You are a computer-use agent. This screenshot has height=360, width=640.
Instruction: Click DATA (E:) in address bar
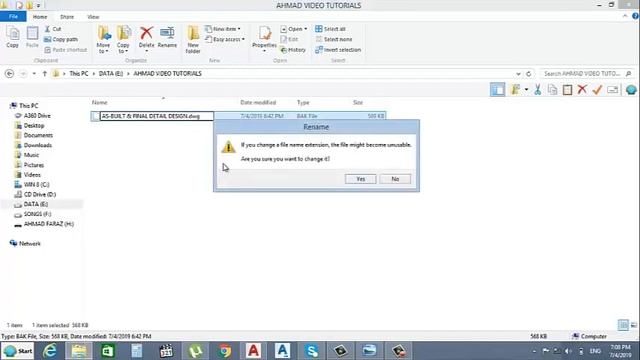click(x=111, y=73)
